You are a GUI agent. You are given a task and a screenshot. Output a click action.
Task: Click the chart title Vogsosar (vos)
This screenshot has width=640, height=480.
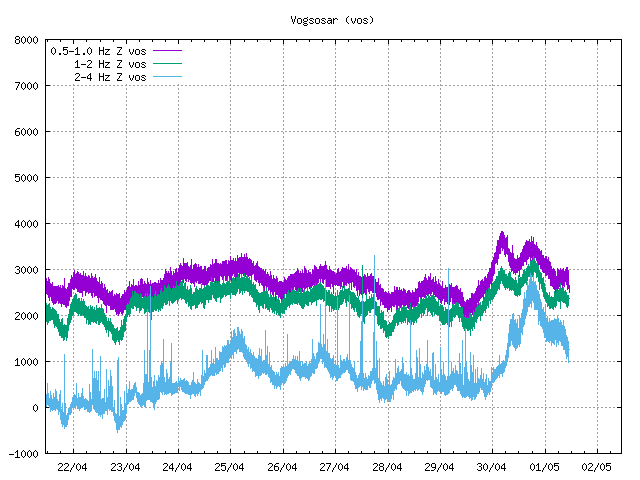[332, 20]
